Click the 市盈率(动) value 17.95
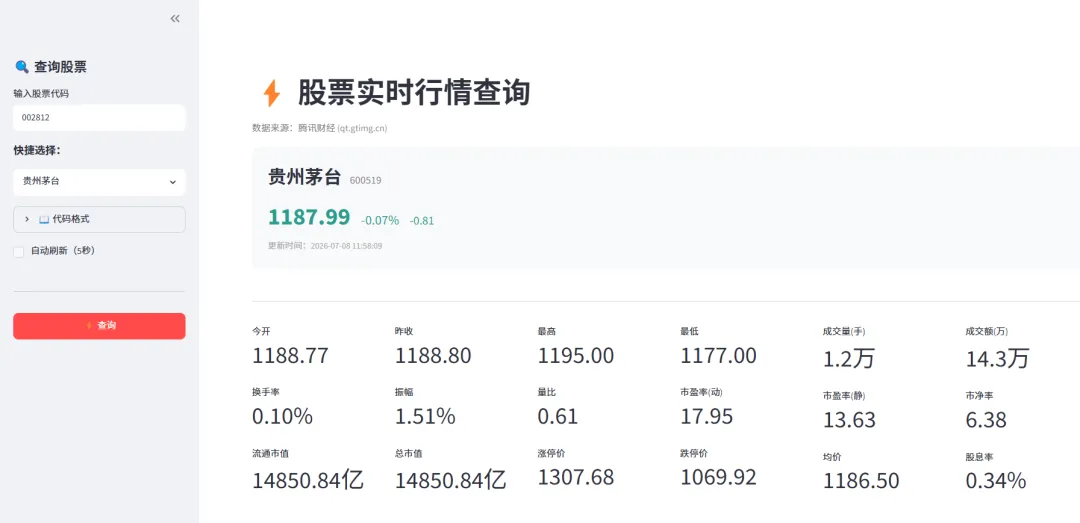1080x523 pixels. tap(707, 416)
